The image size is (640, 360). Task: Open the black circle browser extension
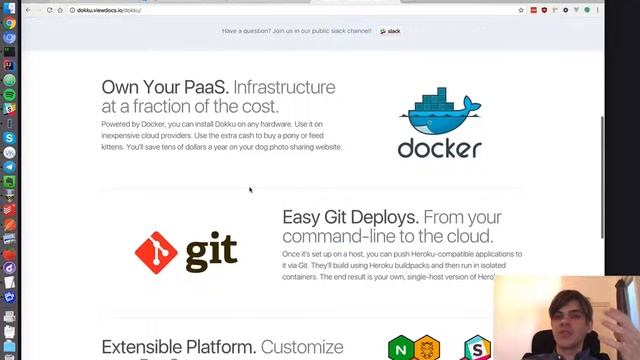565,10
